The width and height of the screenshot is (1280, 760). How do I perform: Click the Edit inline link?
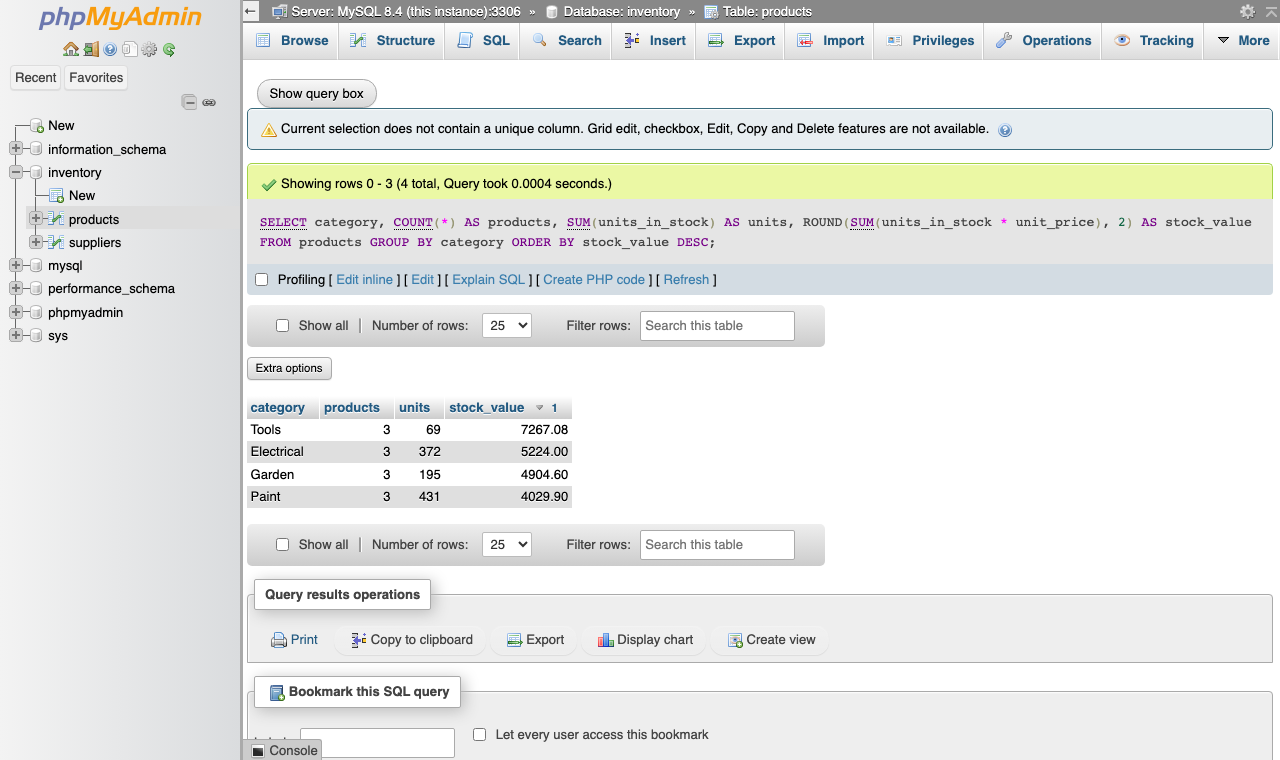click(364, 280)
